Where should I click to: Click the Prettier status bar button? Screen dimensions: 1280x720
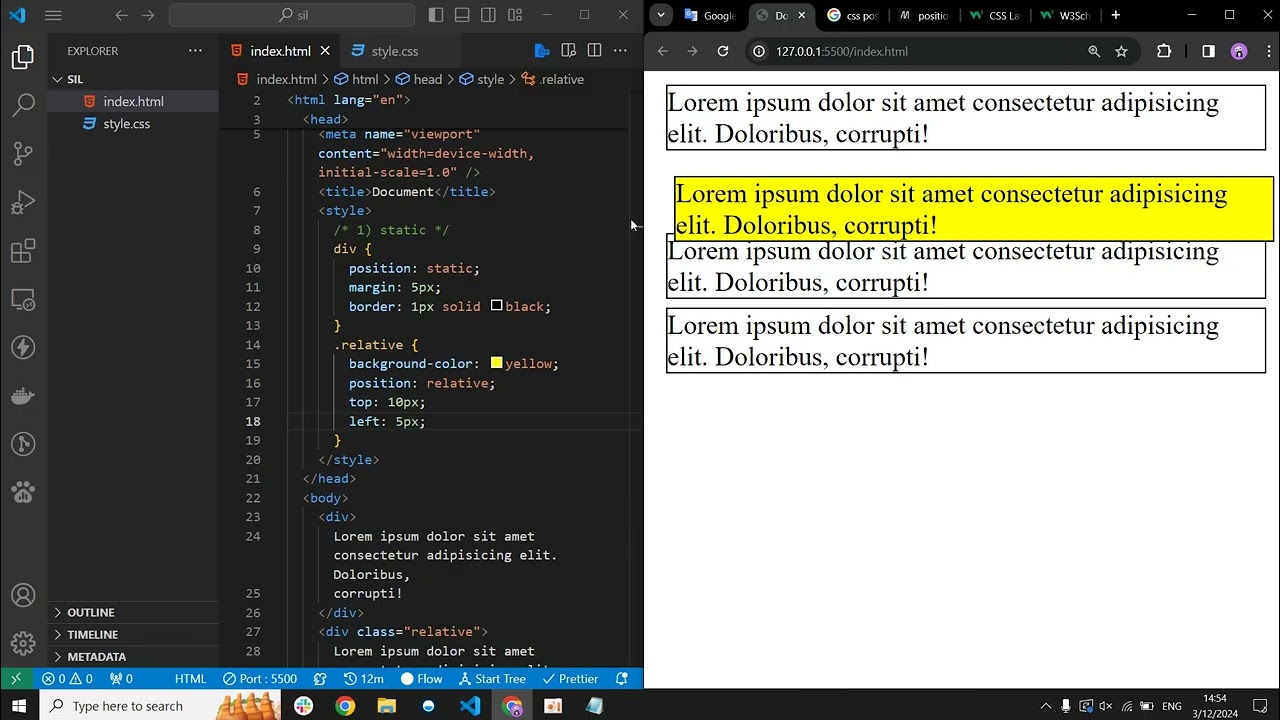570,679
